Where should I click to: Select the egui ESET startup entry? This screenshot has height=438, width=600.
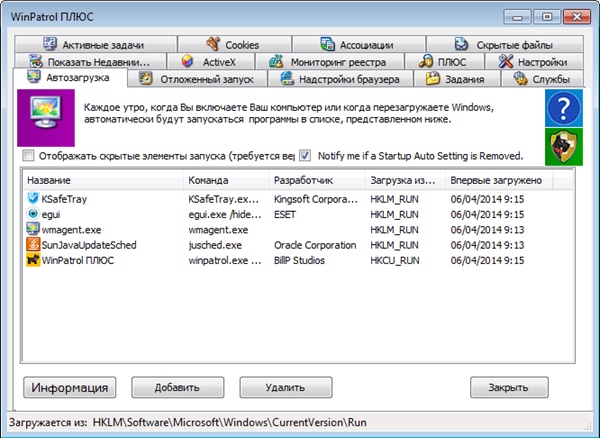(x=52, y=214)
